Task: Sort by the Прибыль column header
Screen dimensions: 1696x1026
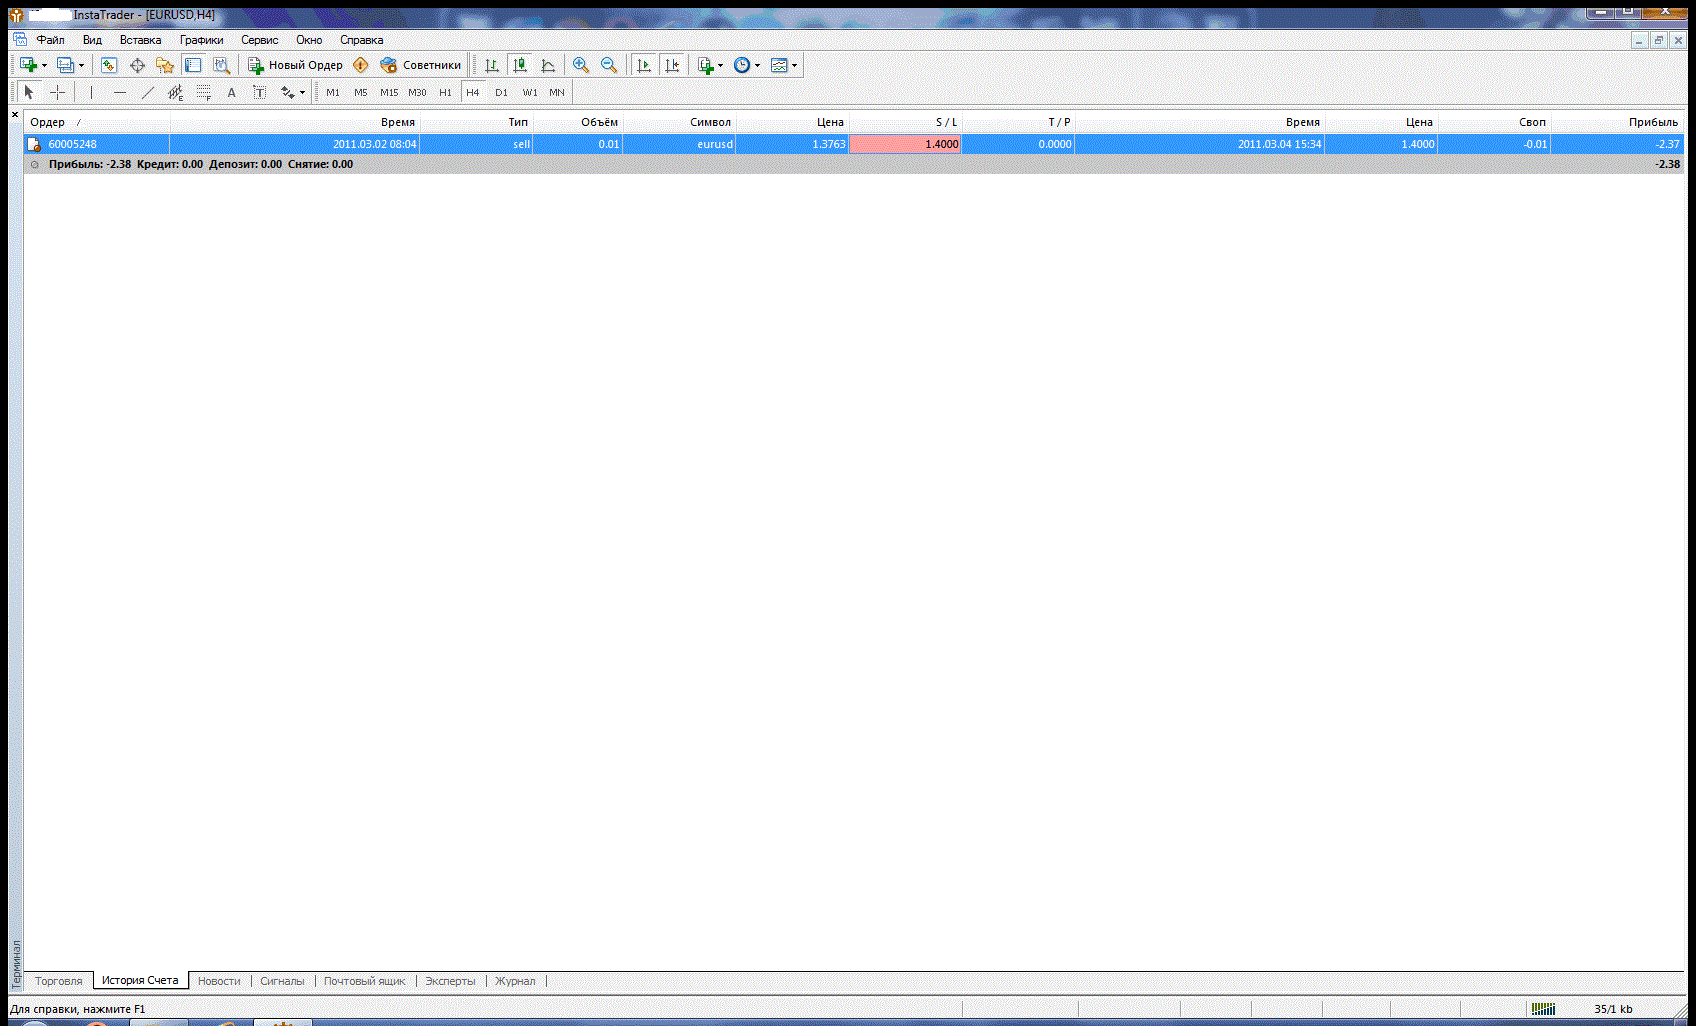Action: [1616, 122]
